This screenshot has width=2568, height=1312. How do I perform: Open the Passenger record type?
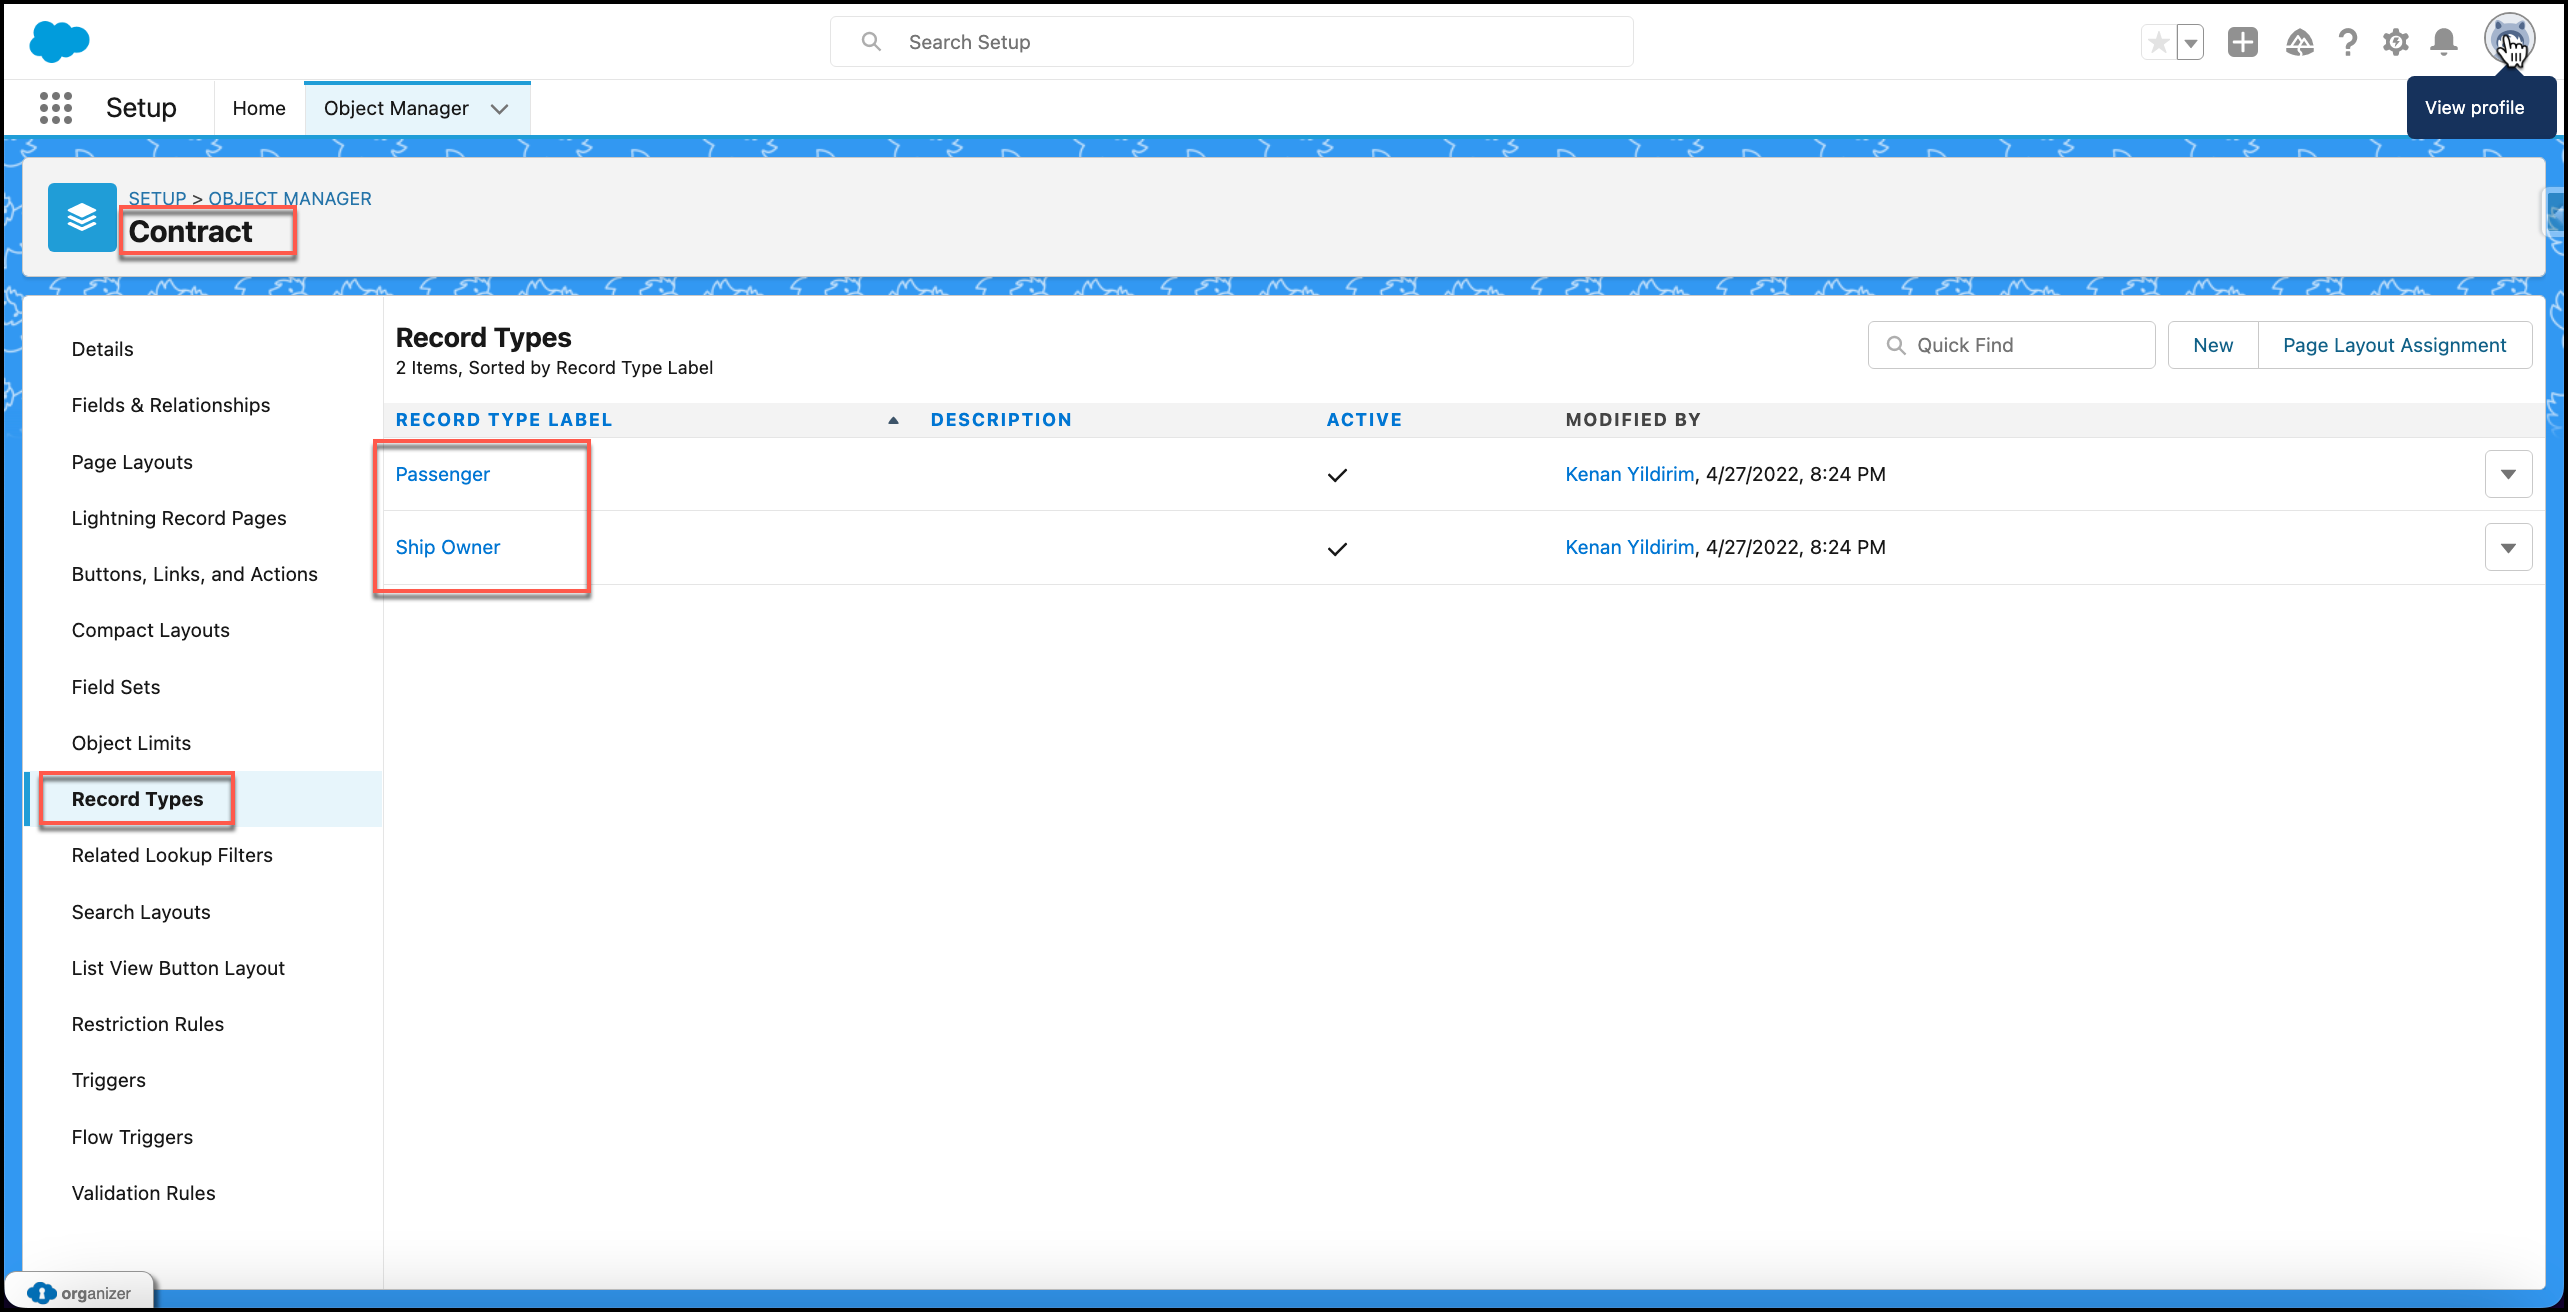click(x=442, y=474)
